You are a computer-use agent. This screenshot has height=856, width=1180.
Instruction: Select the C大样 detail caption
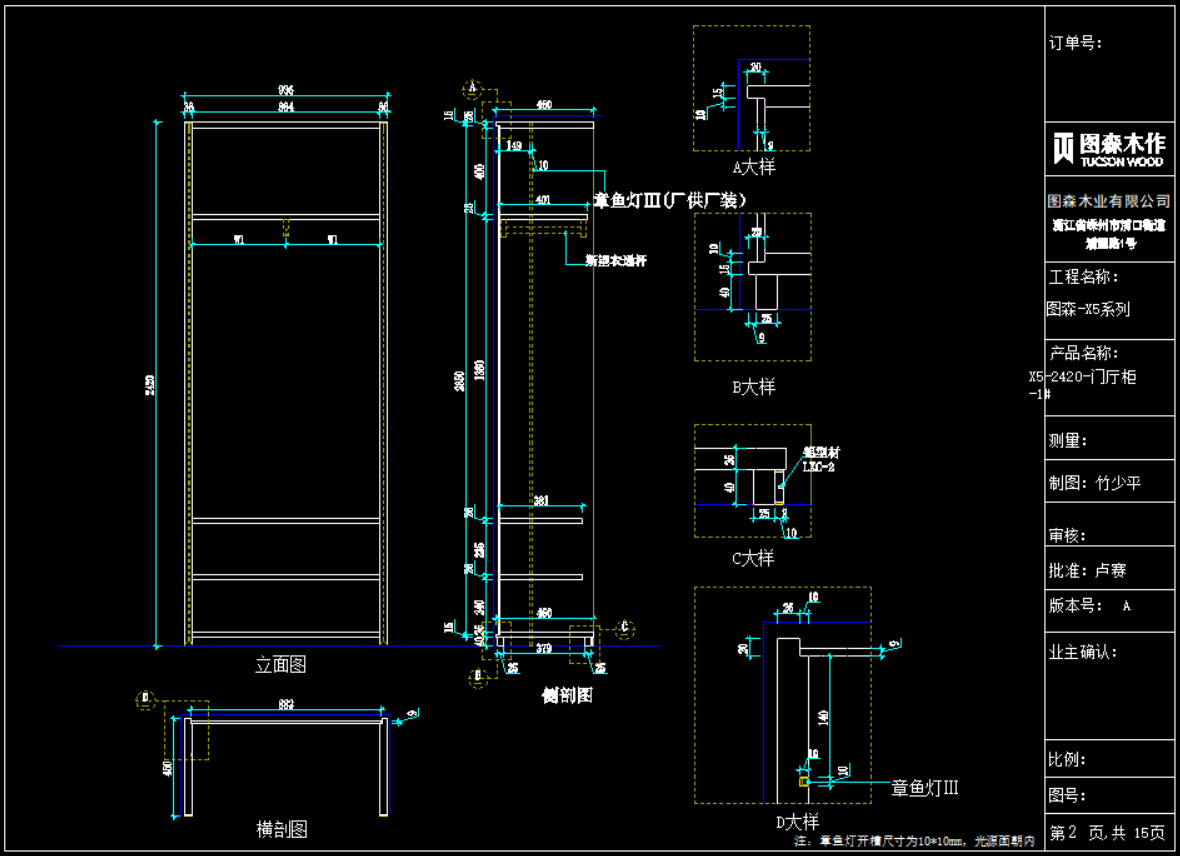pos(753,558)
